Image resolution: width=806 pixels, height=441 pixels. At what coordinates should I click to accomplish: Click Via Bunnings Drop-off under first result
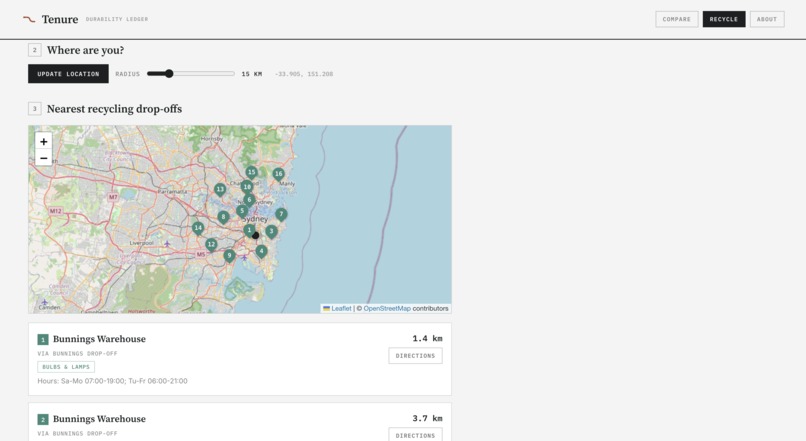78,354
